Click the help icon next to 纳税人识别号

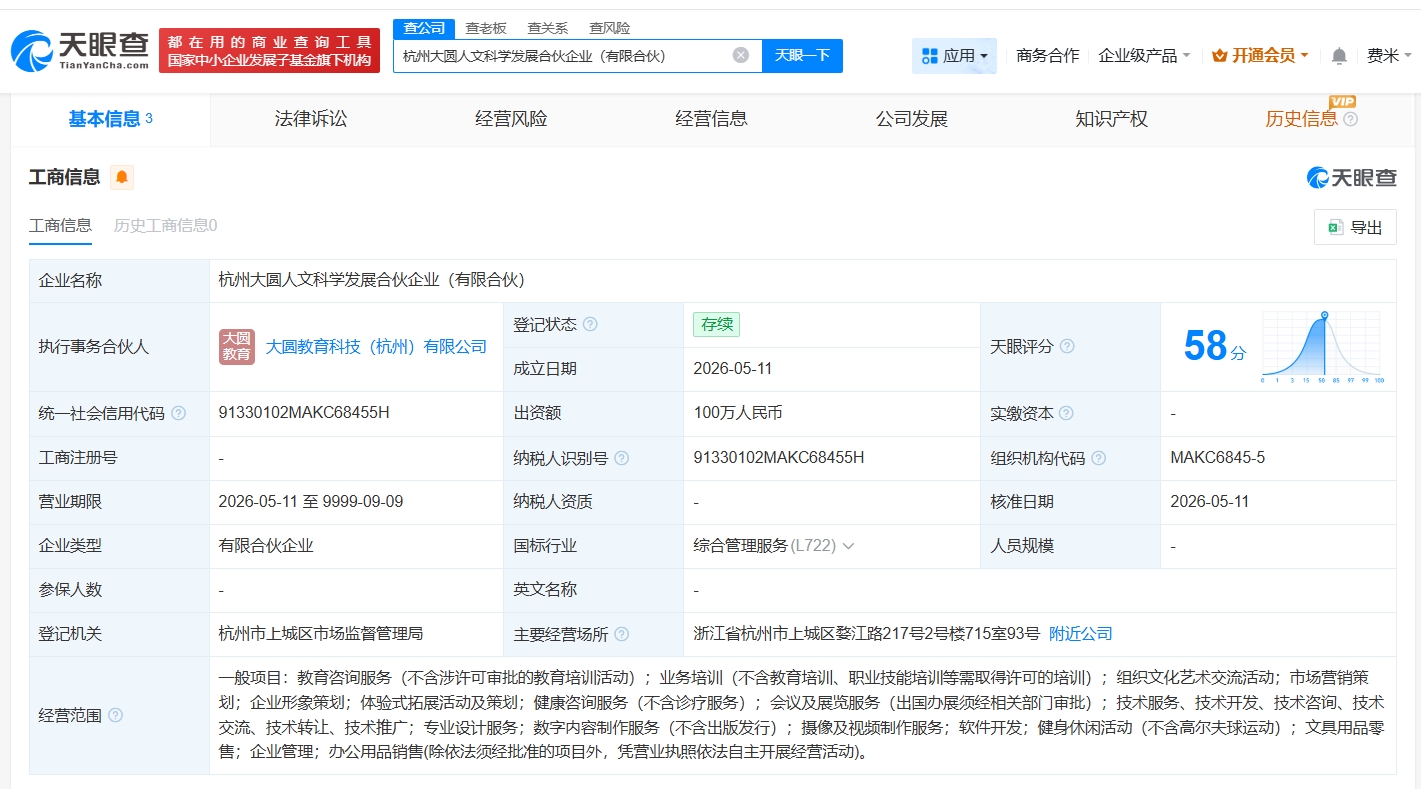622,458
